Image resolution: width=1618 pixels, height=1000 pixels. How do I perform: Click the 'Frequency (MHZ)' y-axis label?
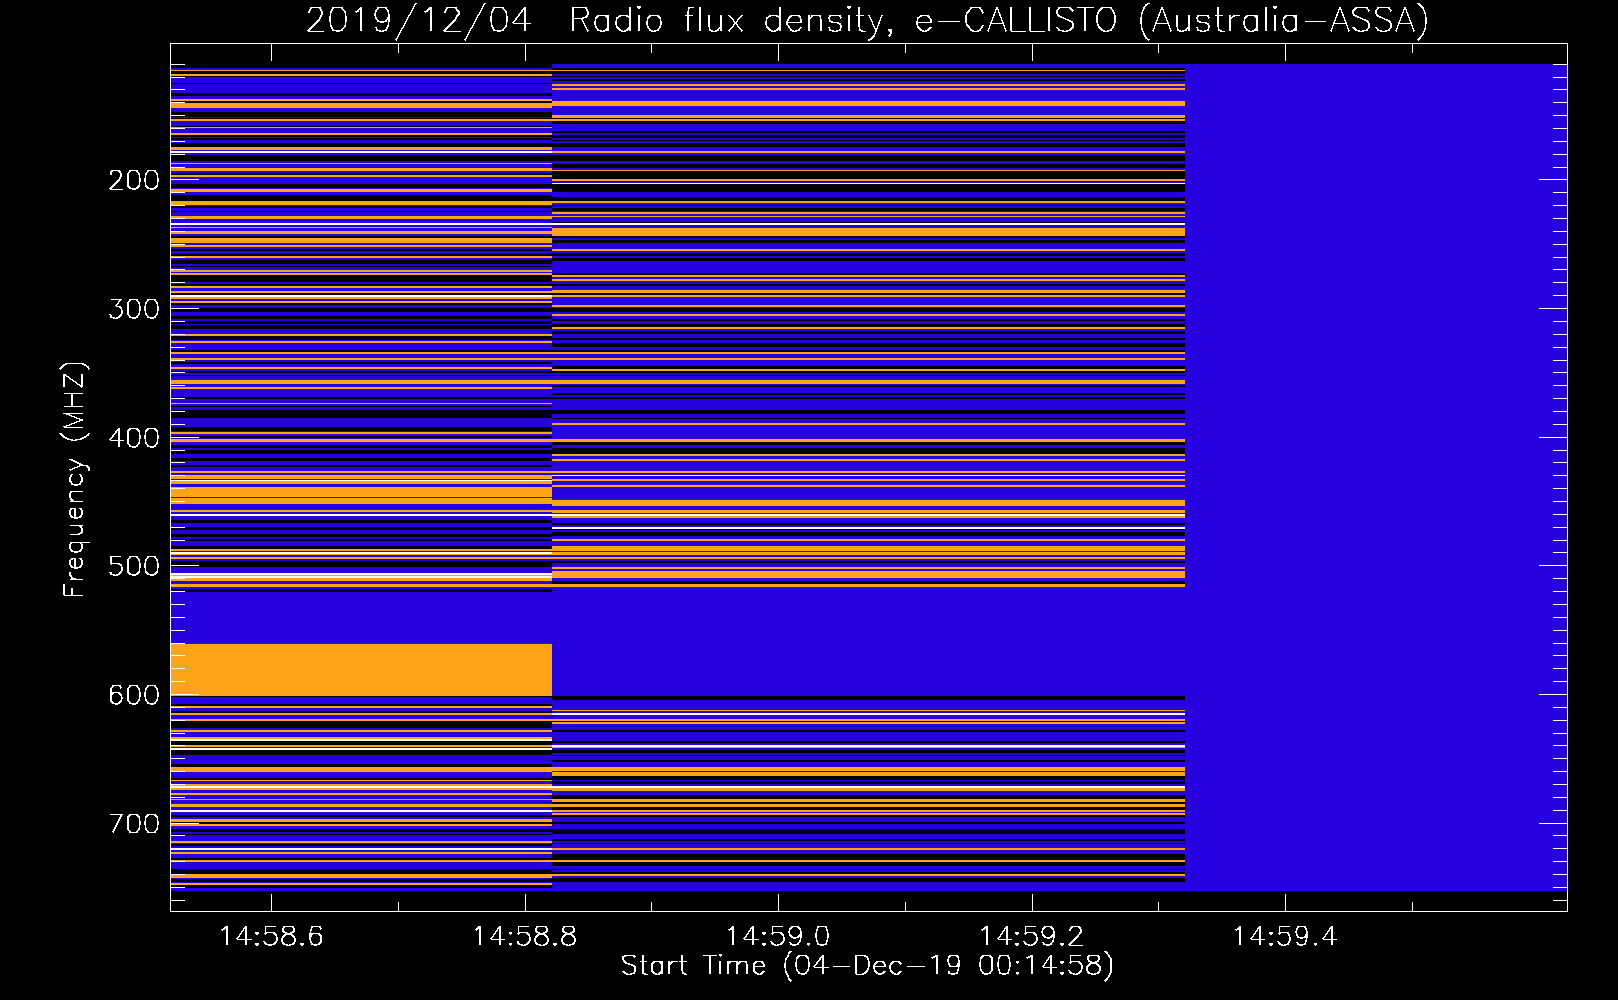pyautogui.click(x=75, y=480)
